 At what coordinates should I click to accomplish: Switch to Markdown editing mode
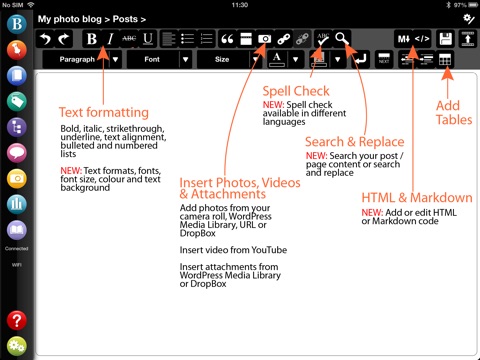coord(403,39)
